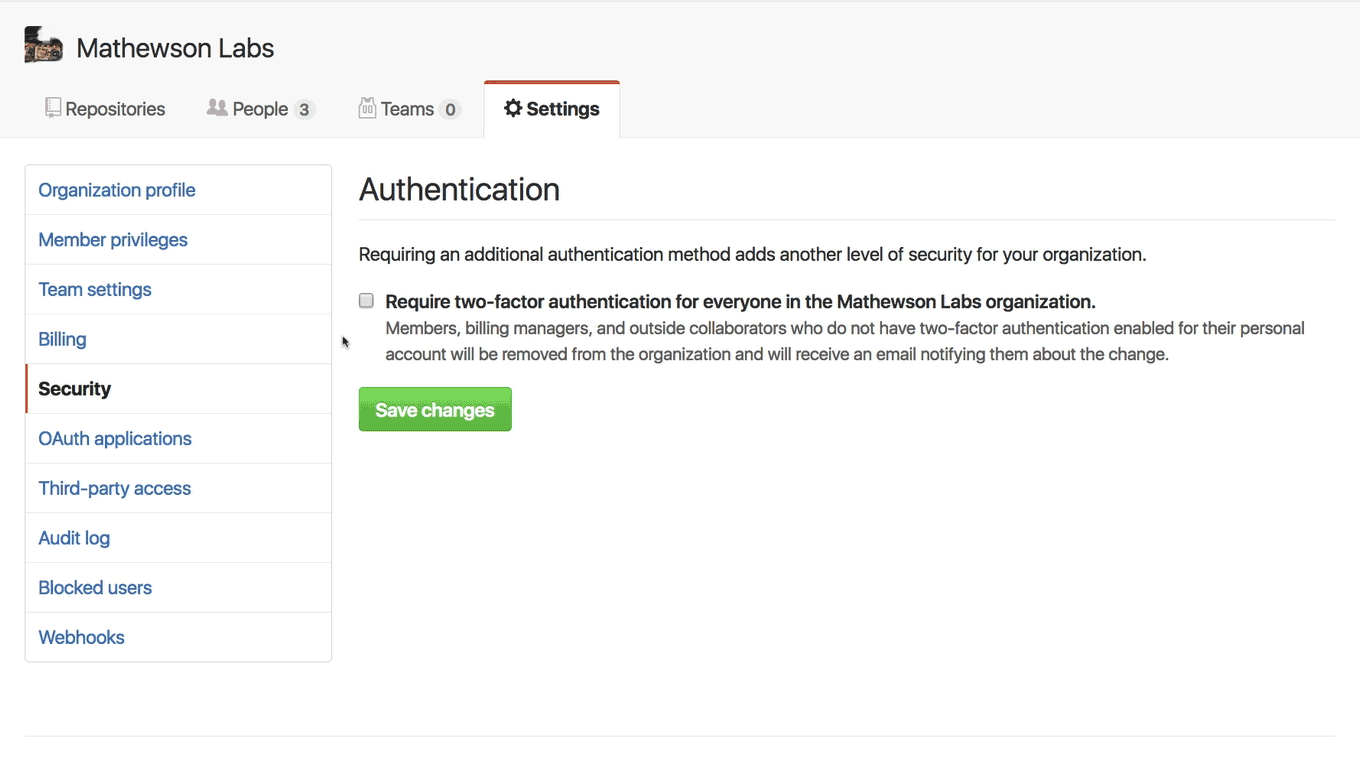Viewport: 1360px width, 766px height.
Task: Select Team settings in sidebar
Action: [95, 290]
